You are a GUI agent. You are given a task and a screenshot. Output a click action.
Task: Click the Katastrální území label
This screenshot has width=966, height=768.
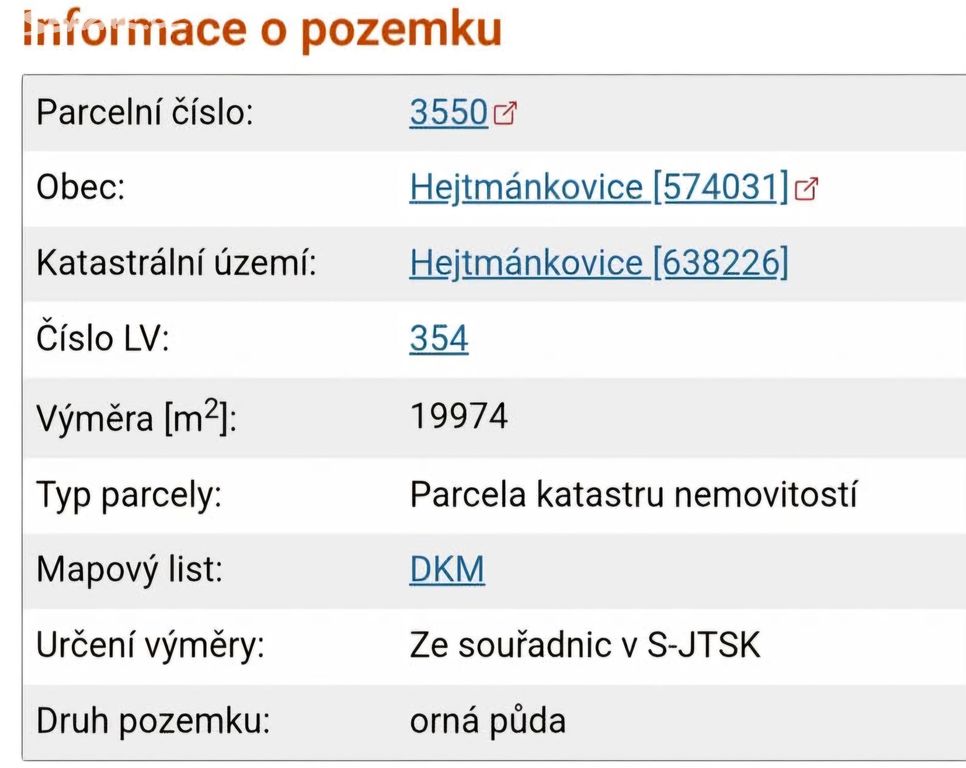coord(176,263)
